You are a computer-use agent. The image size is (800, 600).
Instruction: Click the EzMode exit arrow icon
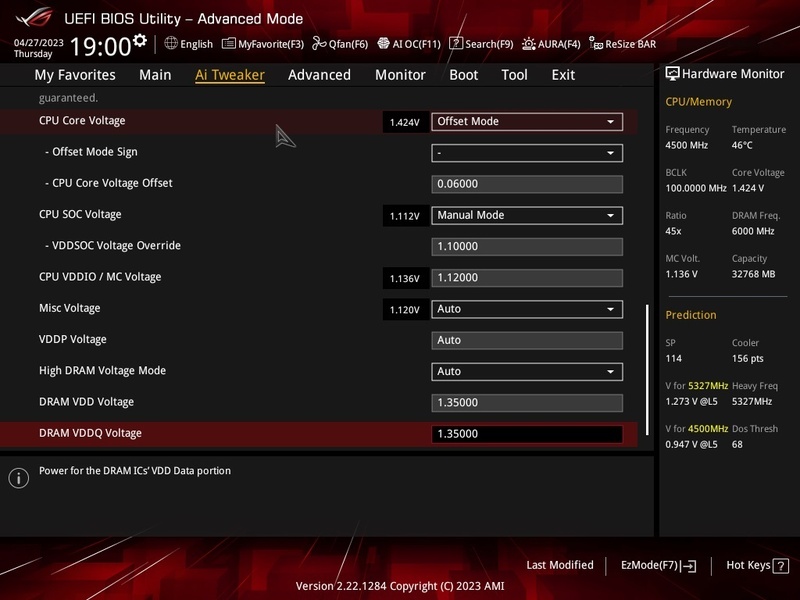tap(689, 566)
